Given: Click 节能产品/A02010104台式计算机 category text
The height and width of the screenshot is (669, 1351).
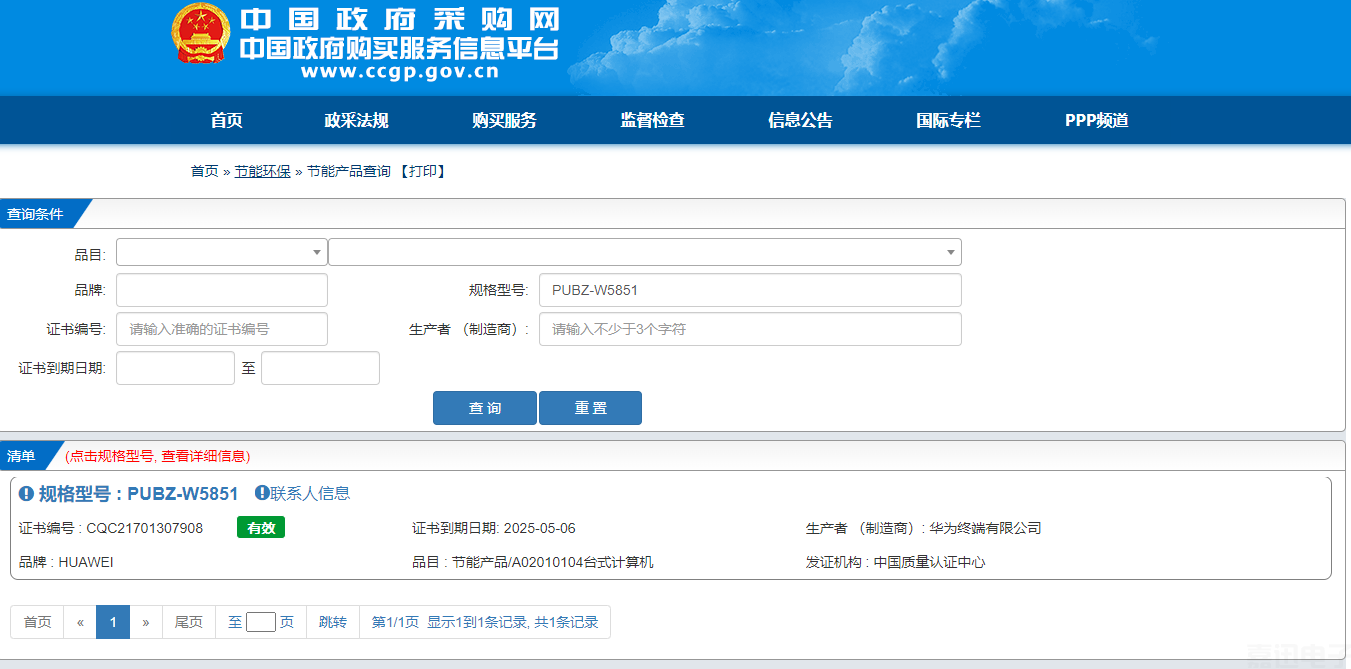Looking at the screenshot, I should click(552, 562).
